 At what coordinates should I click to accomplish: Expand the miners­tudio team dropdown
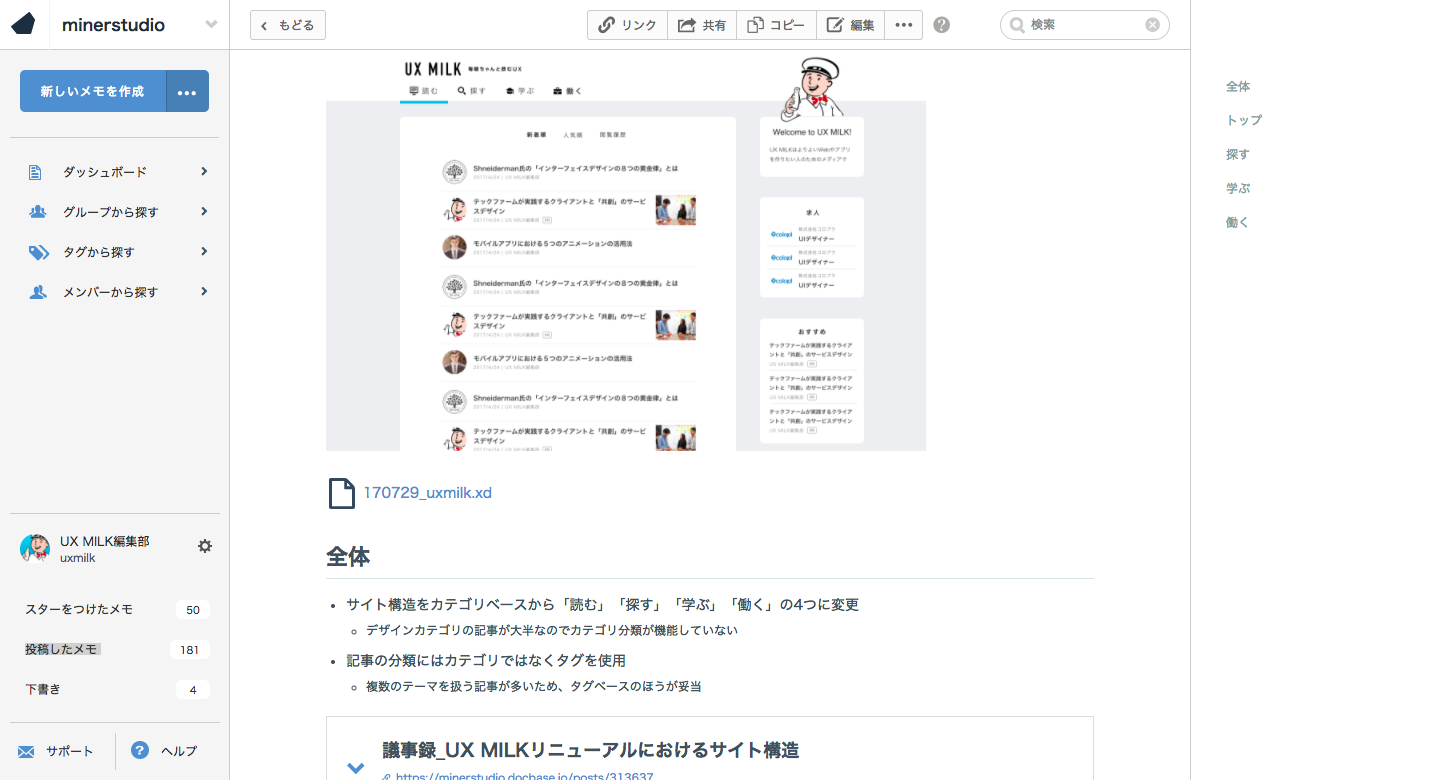[211, 25]
